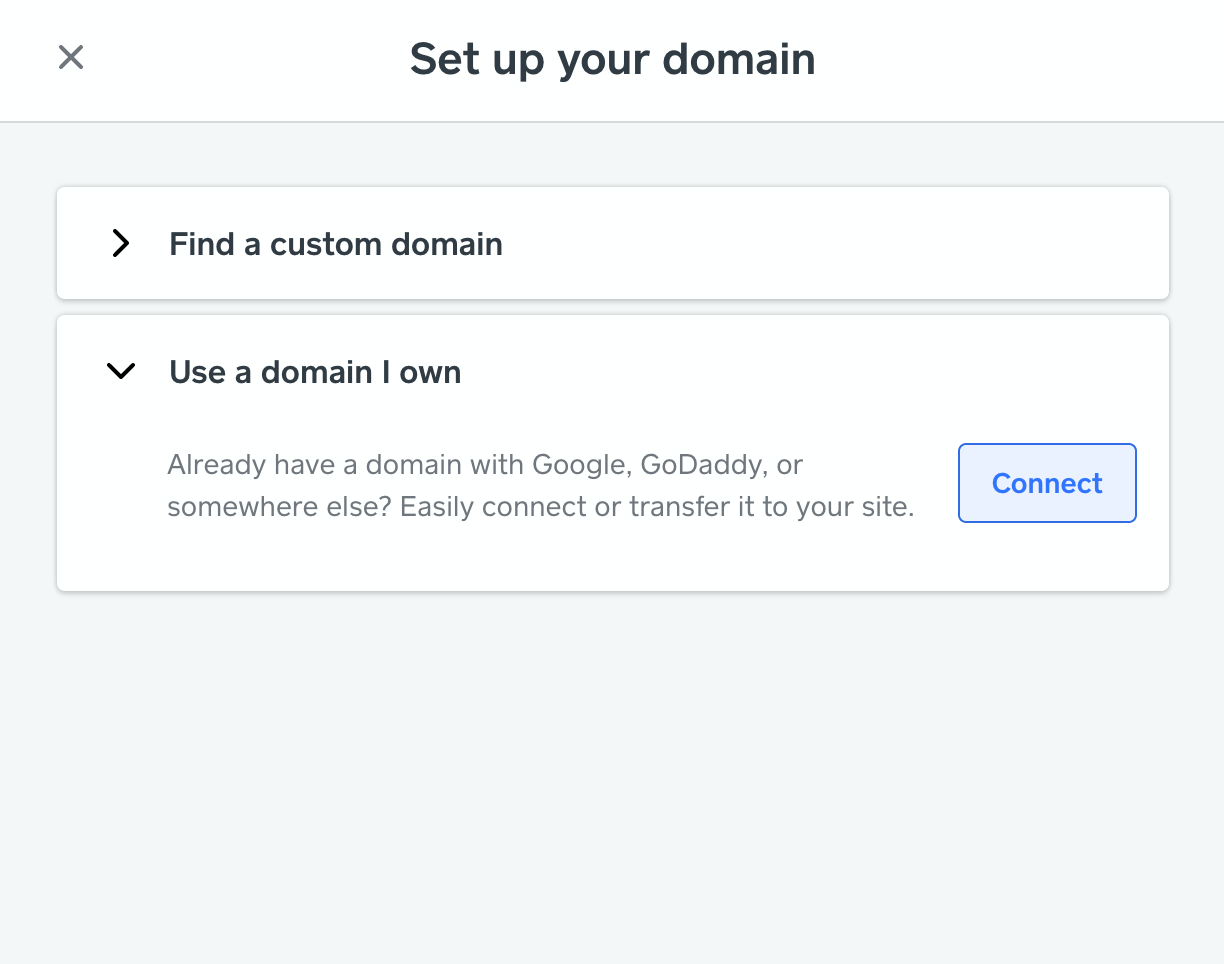
Task: Collapse the Use a domain I own chevron
Action: click(121, 372)
